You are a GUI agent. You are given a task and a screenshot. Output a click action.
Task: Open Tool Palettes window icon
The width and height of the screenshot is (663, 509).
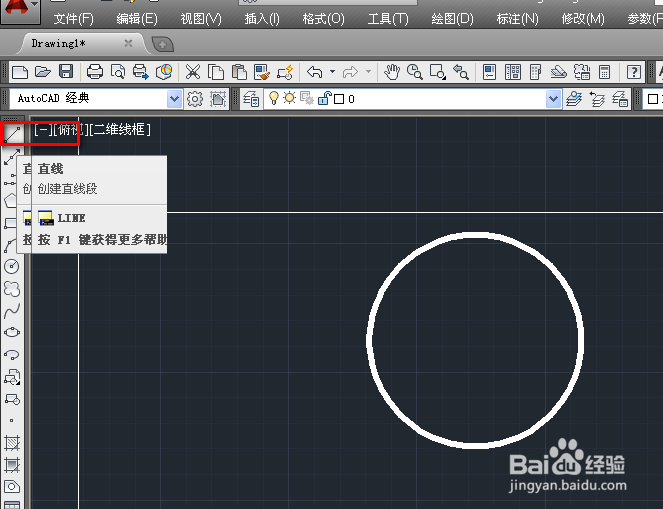coord(535,72)
